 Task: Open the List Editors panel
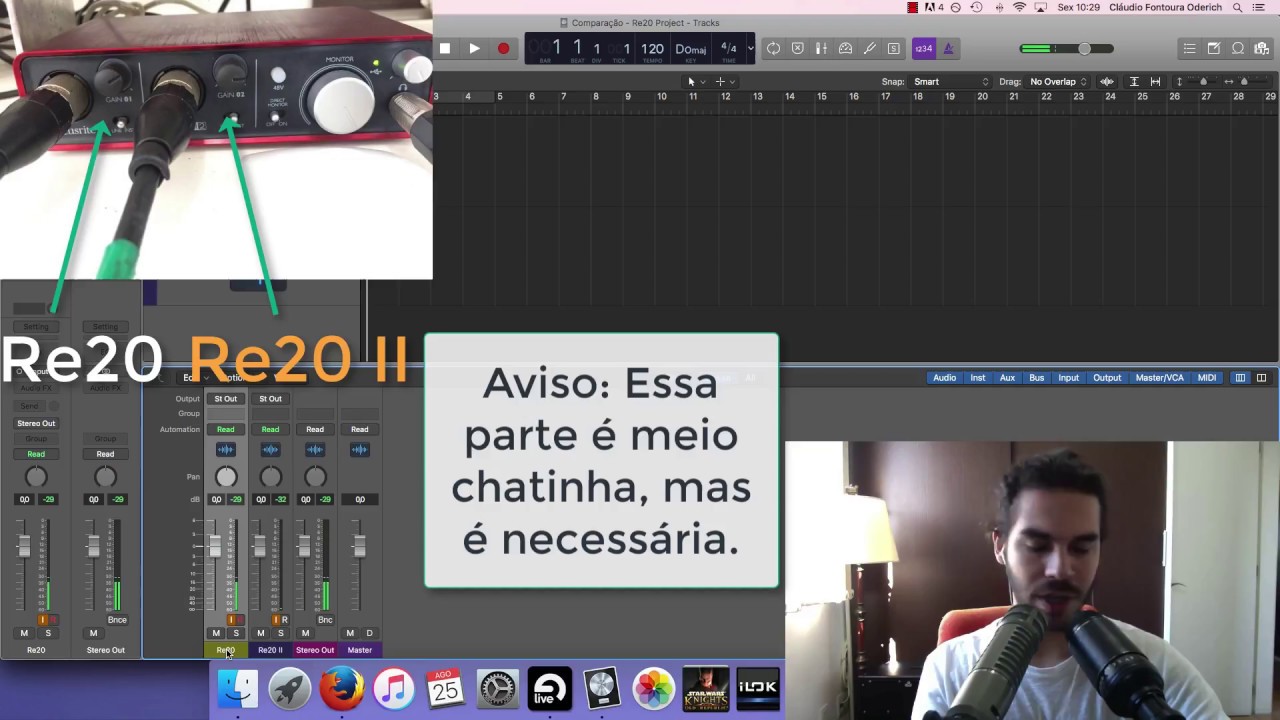point(1189,48)
